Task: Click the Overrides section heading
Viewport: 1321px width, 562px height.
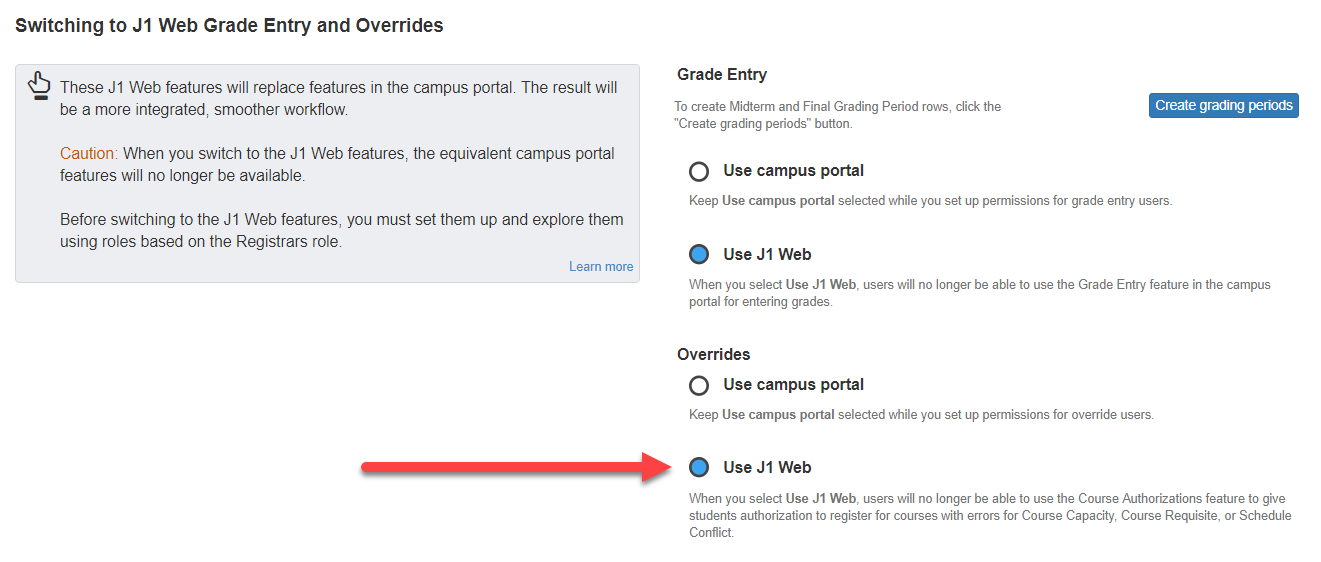Action: click(713, 354)
